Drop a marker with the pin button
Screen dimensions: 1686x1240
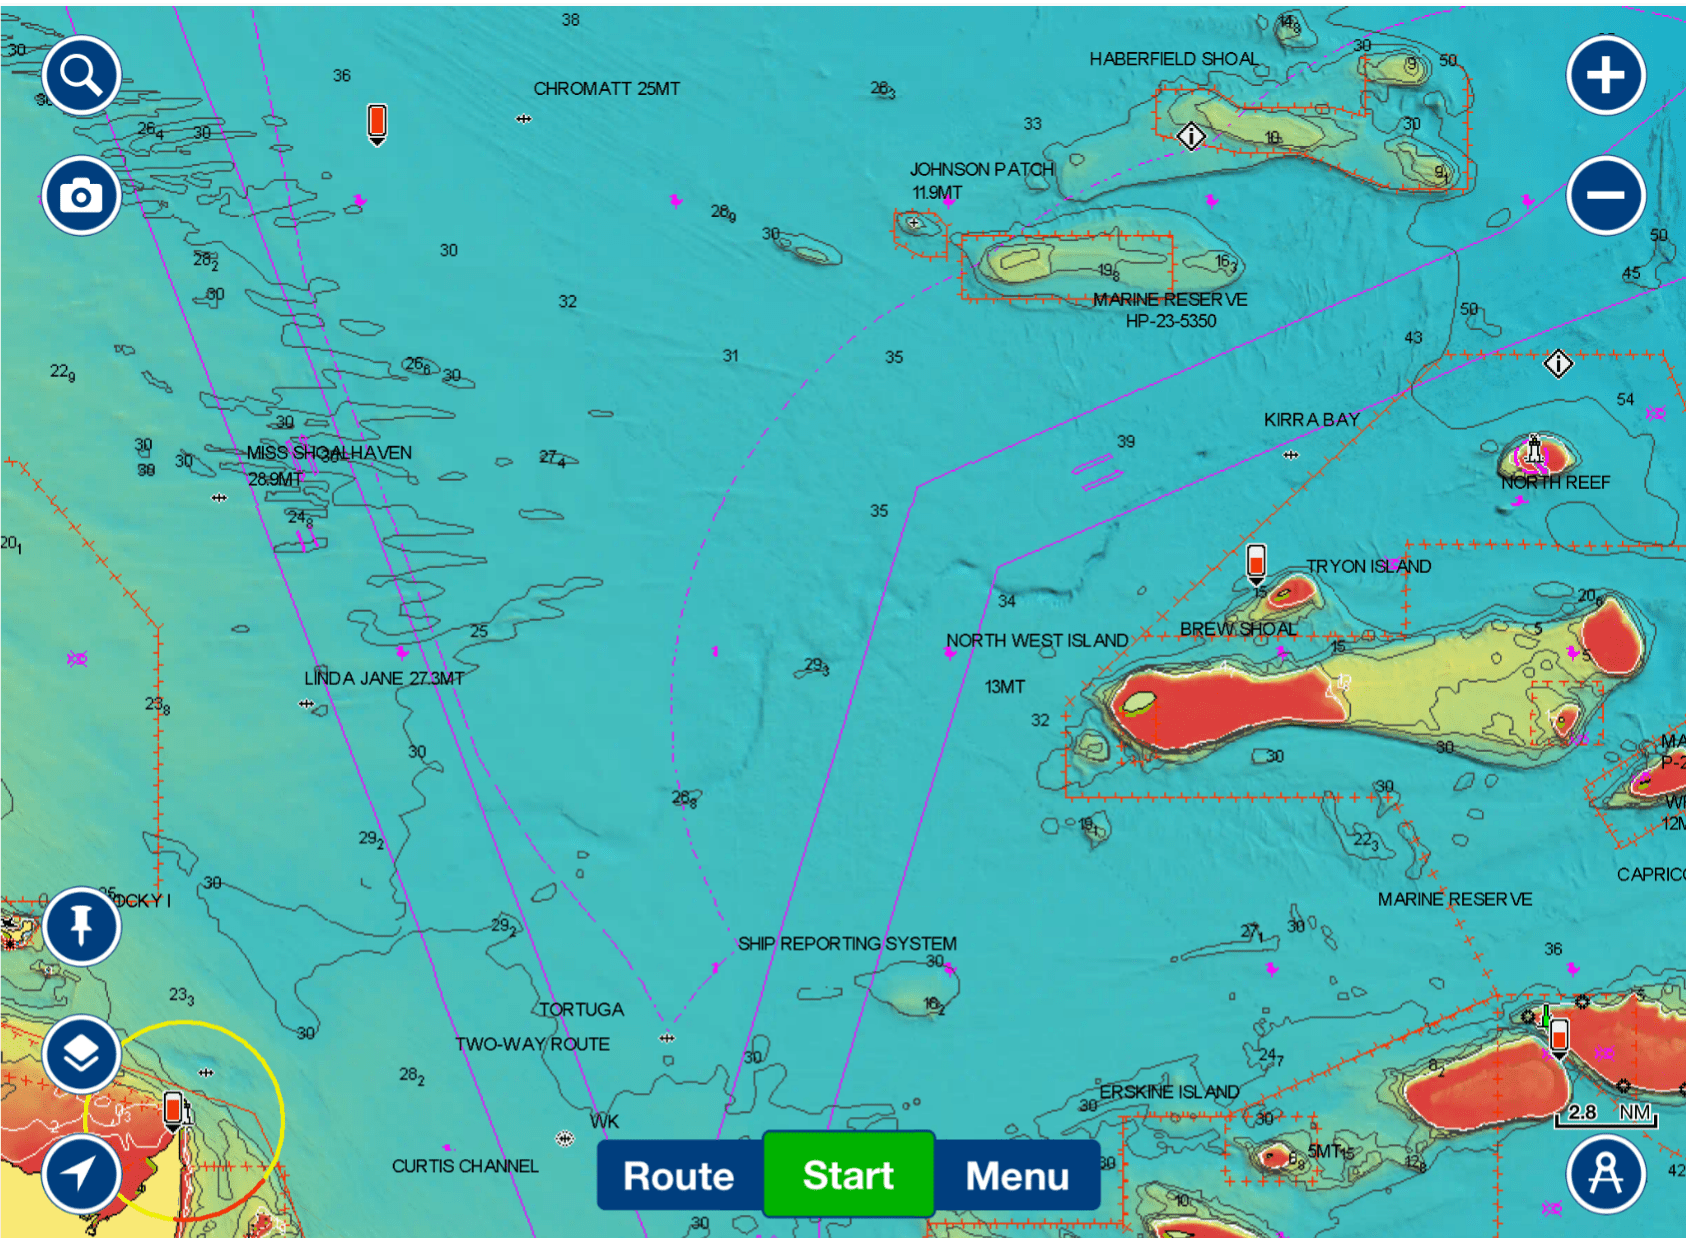[x=81, y=926]
